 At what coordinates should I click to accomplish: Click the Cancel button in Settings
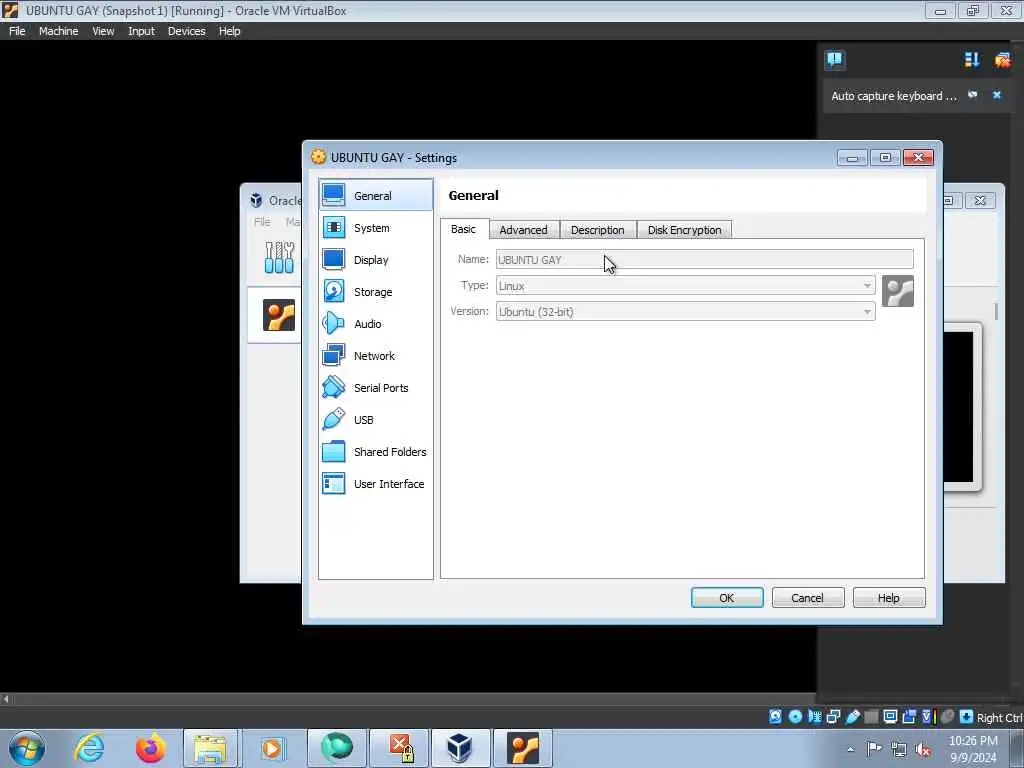(x=808, y=598)
